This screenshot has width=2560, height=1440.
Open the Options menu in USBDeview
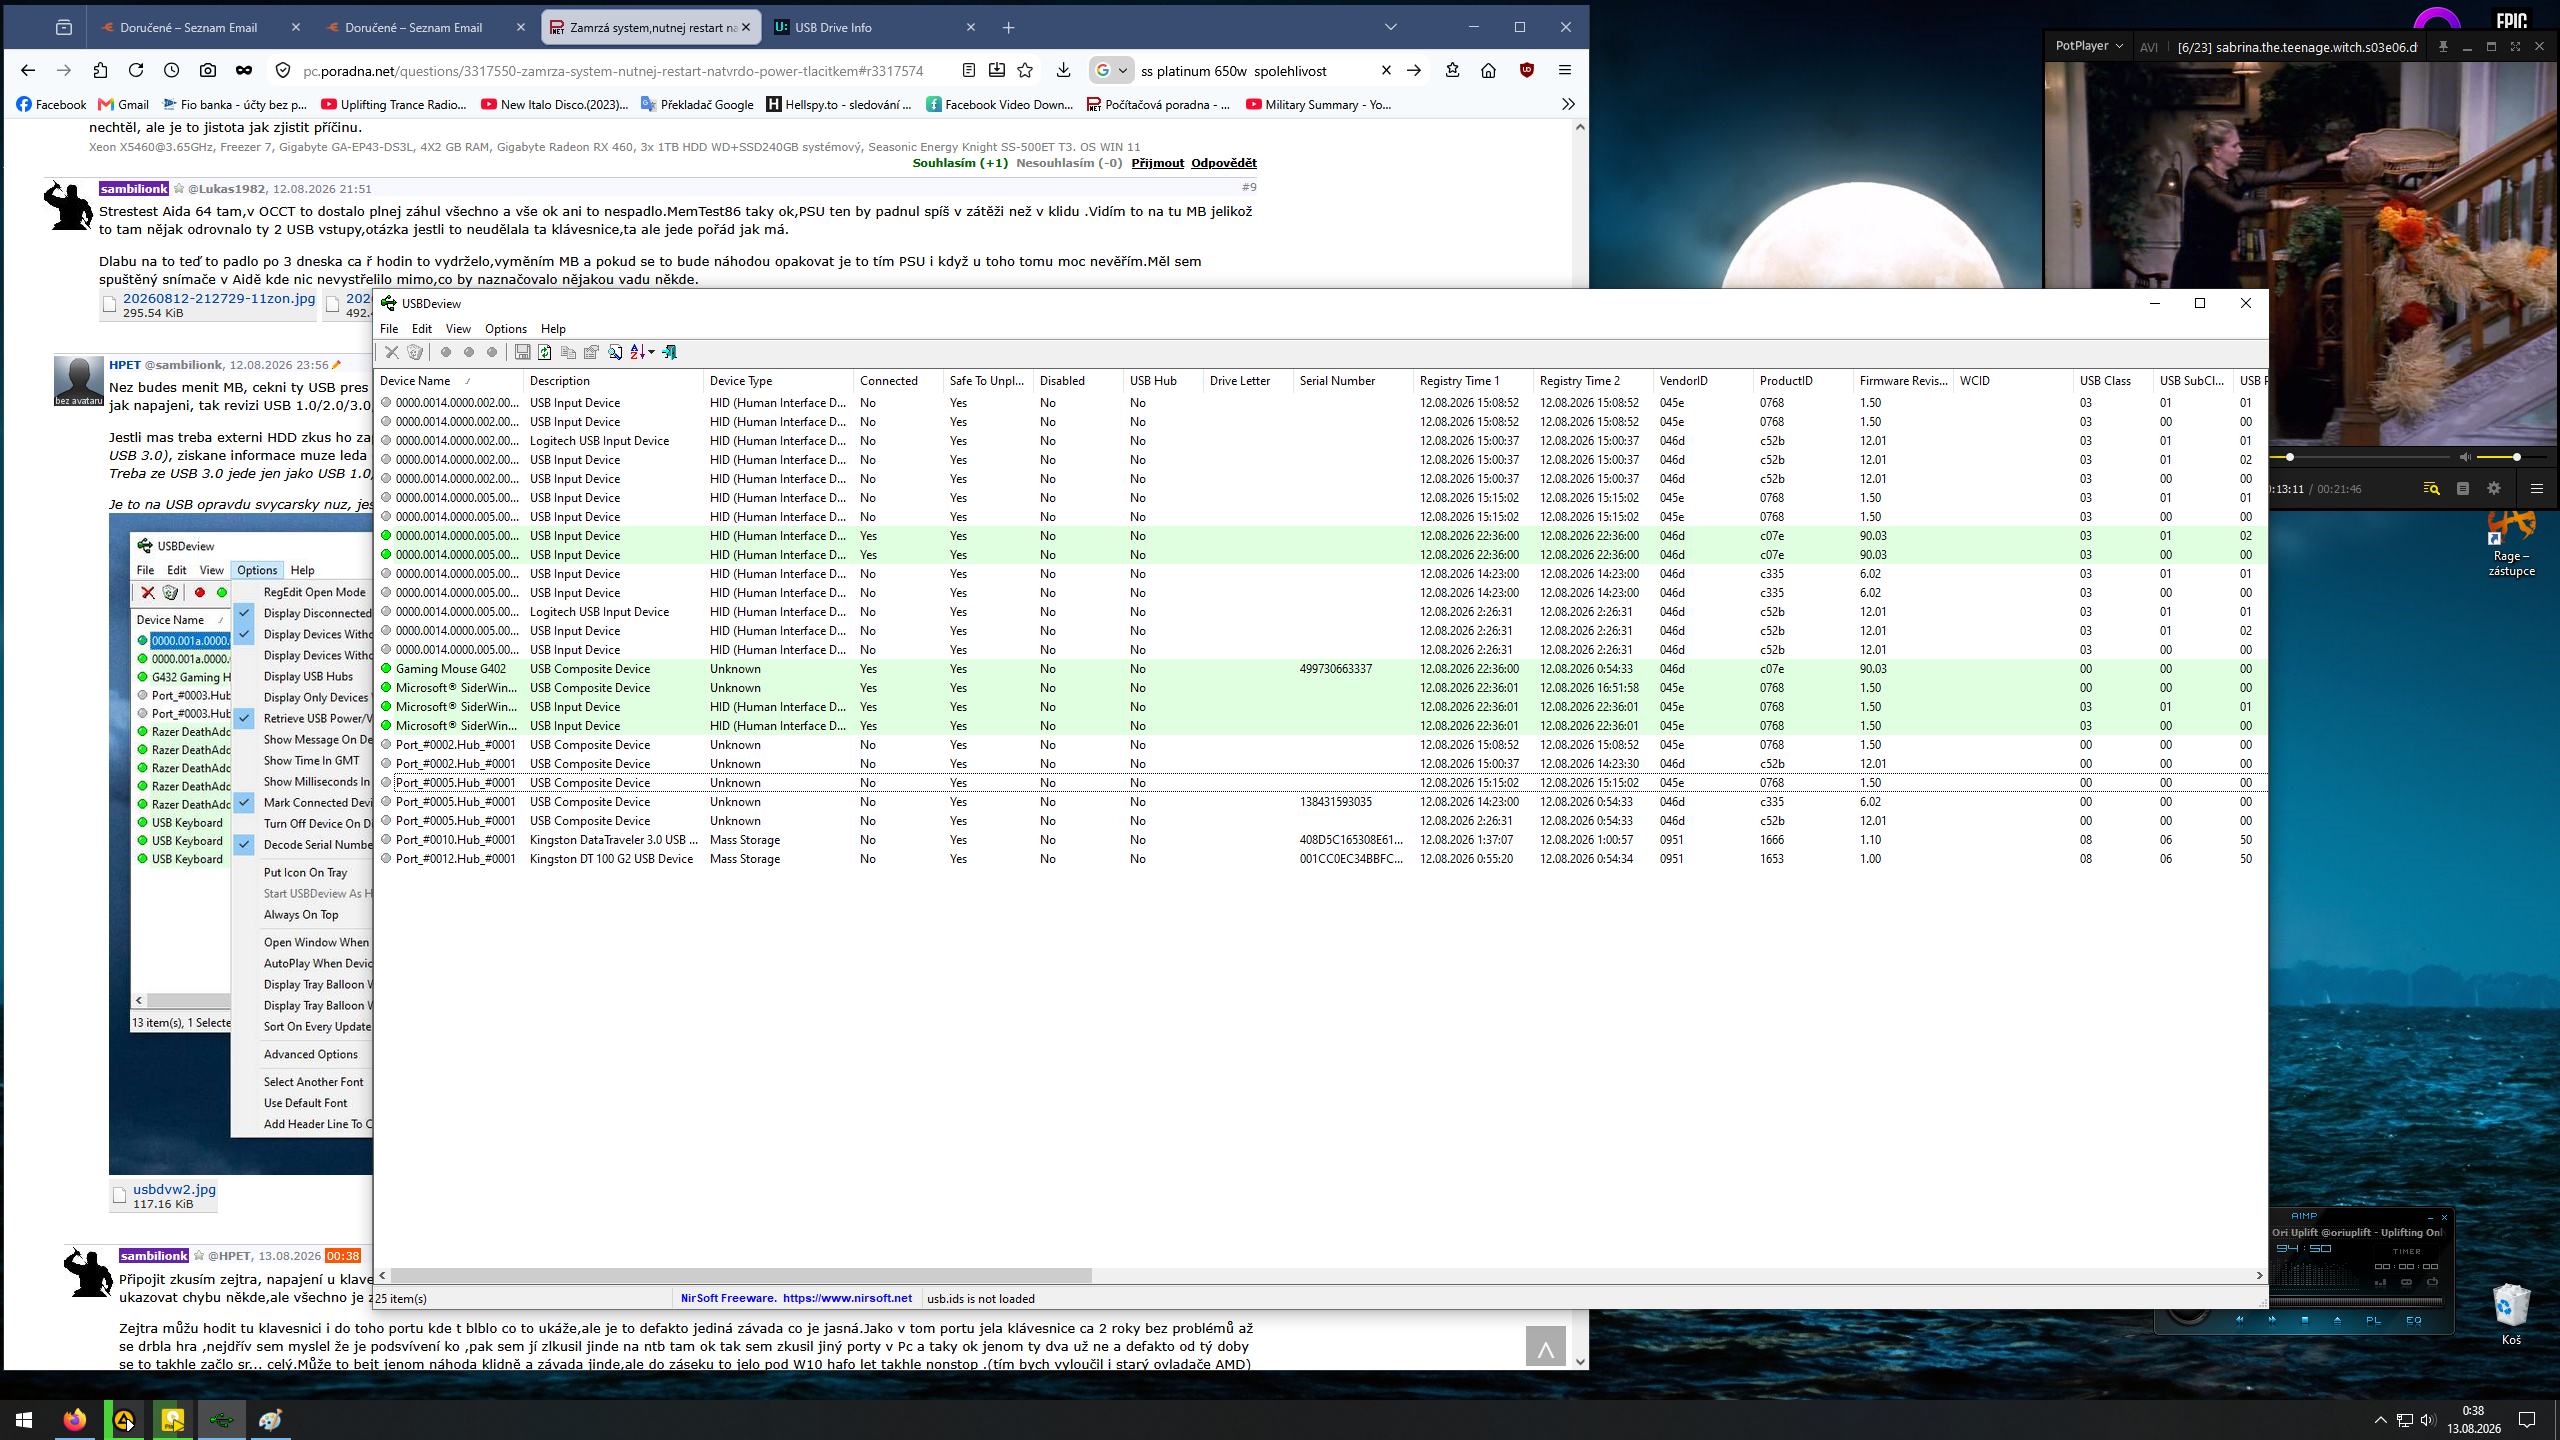[x=506, y=328]
